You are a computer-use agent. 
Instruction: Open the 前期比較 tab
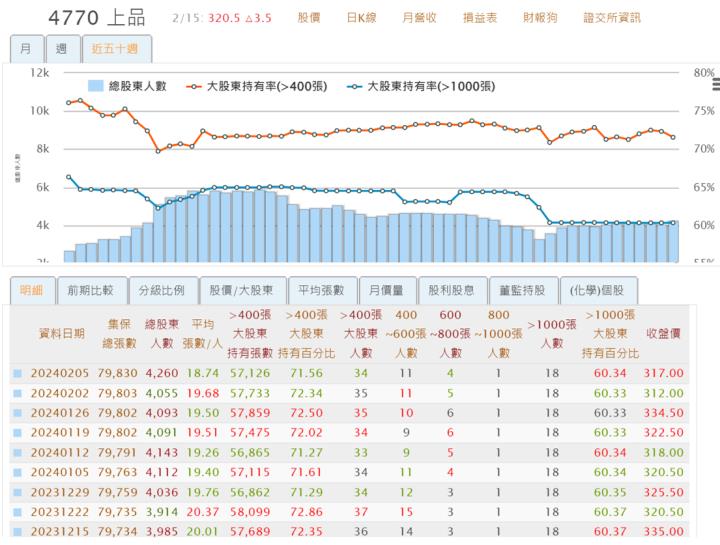[91, 290]
